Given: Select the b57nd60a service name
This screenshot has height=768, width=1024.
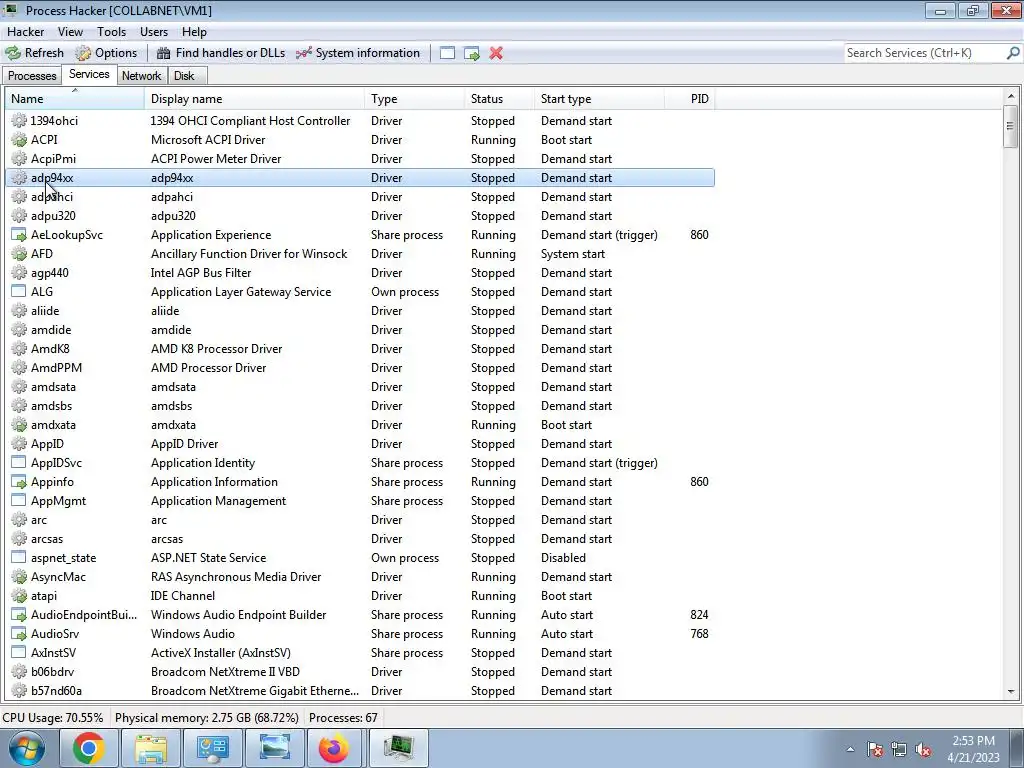Looking at the screenshot, I should tap(56, 691).
